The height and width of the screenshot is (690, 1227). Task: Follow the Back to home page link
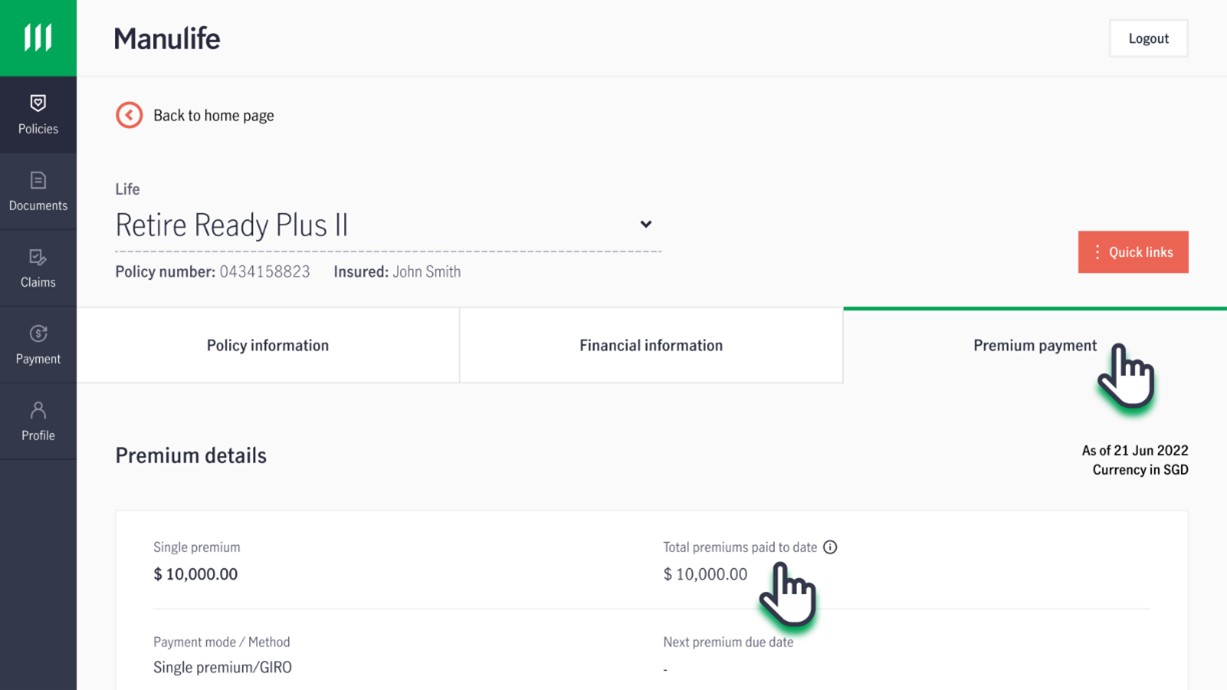[213, 115]
